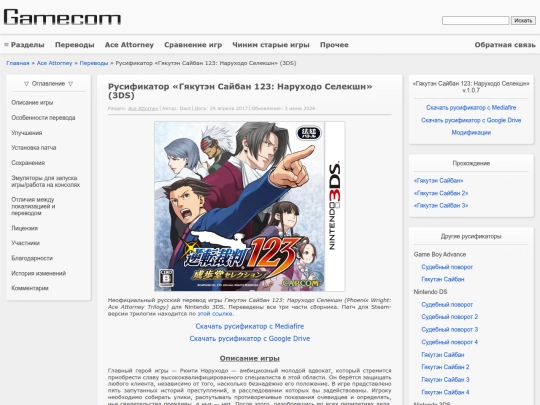This screenshot has width=540, height=405.
Task: Click the Ace Attorney section link under title
Action: coord(143,108)
